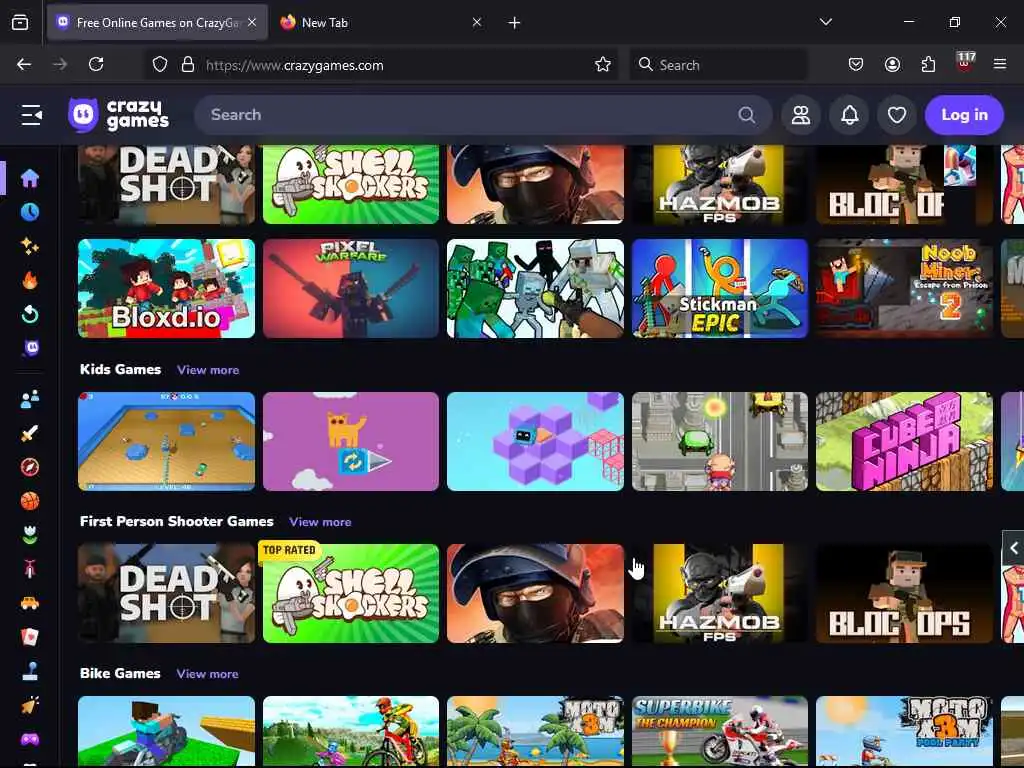Open the Bike Games heading
Viewport: 1024px width, 768px height.
click(120, 673)
